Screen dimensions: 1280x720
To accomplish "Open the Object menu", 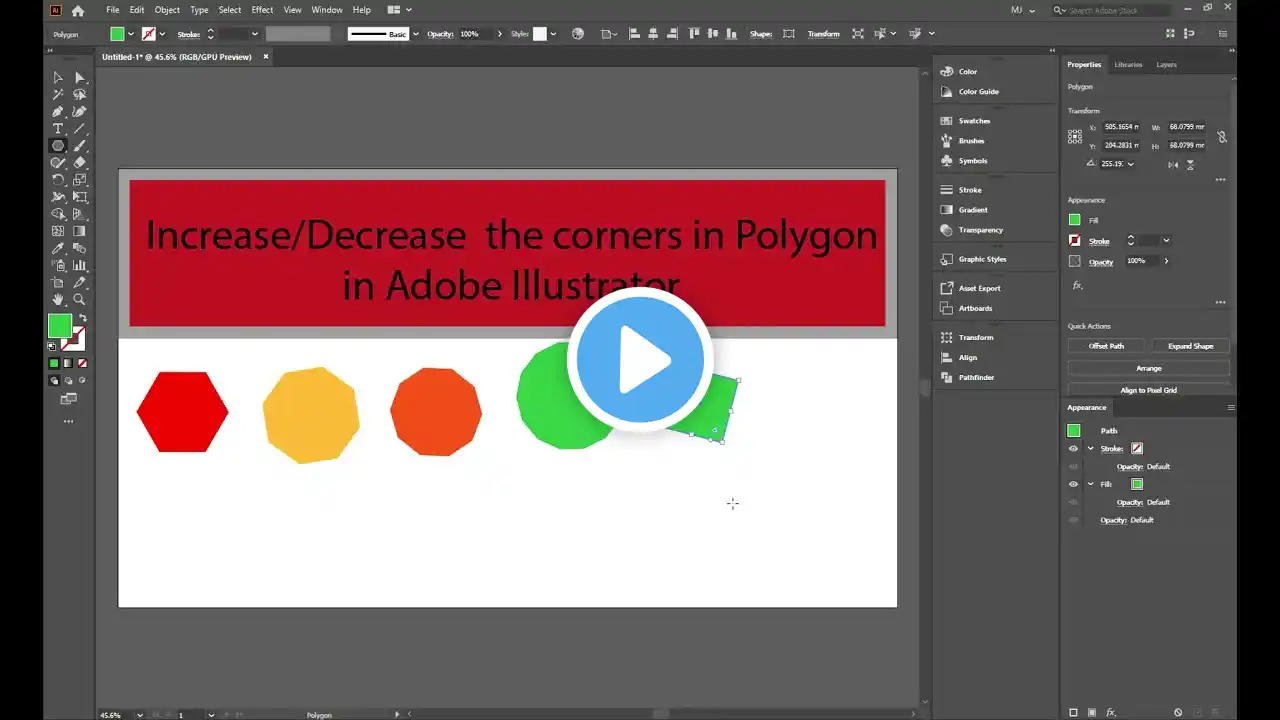I will [x=167, y=10].
